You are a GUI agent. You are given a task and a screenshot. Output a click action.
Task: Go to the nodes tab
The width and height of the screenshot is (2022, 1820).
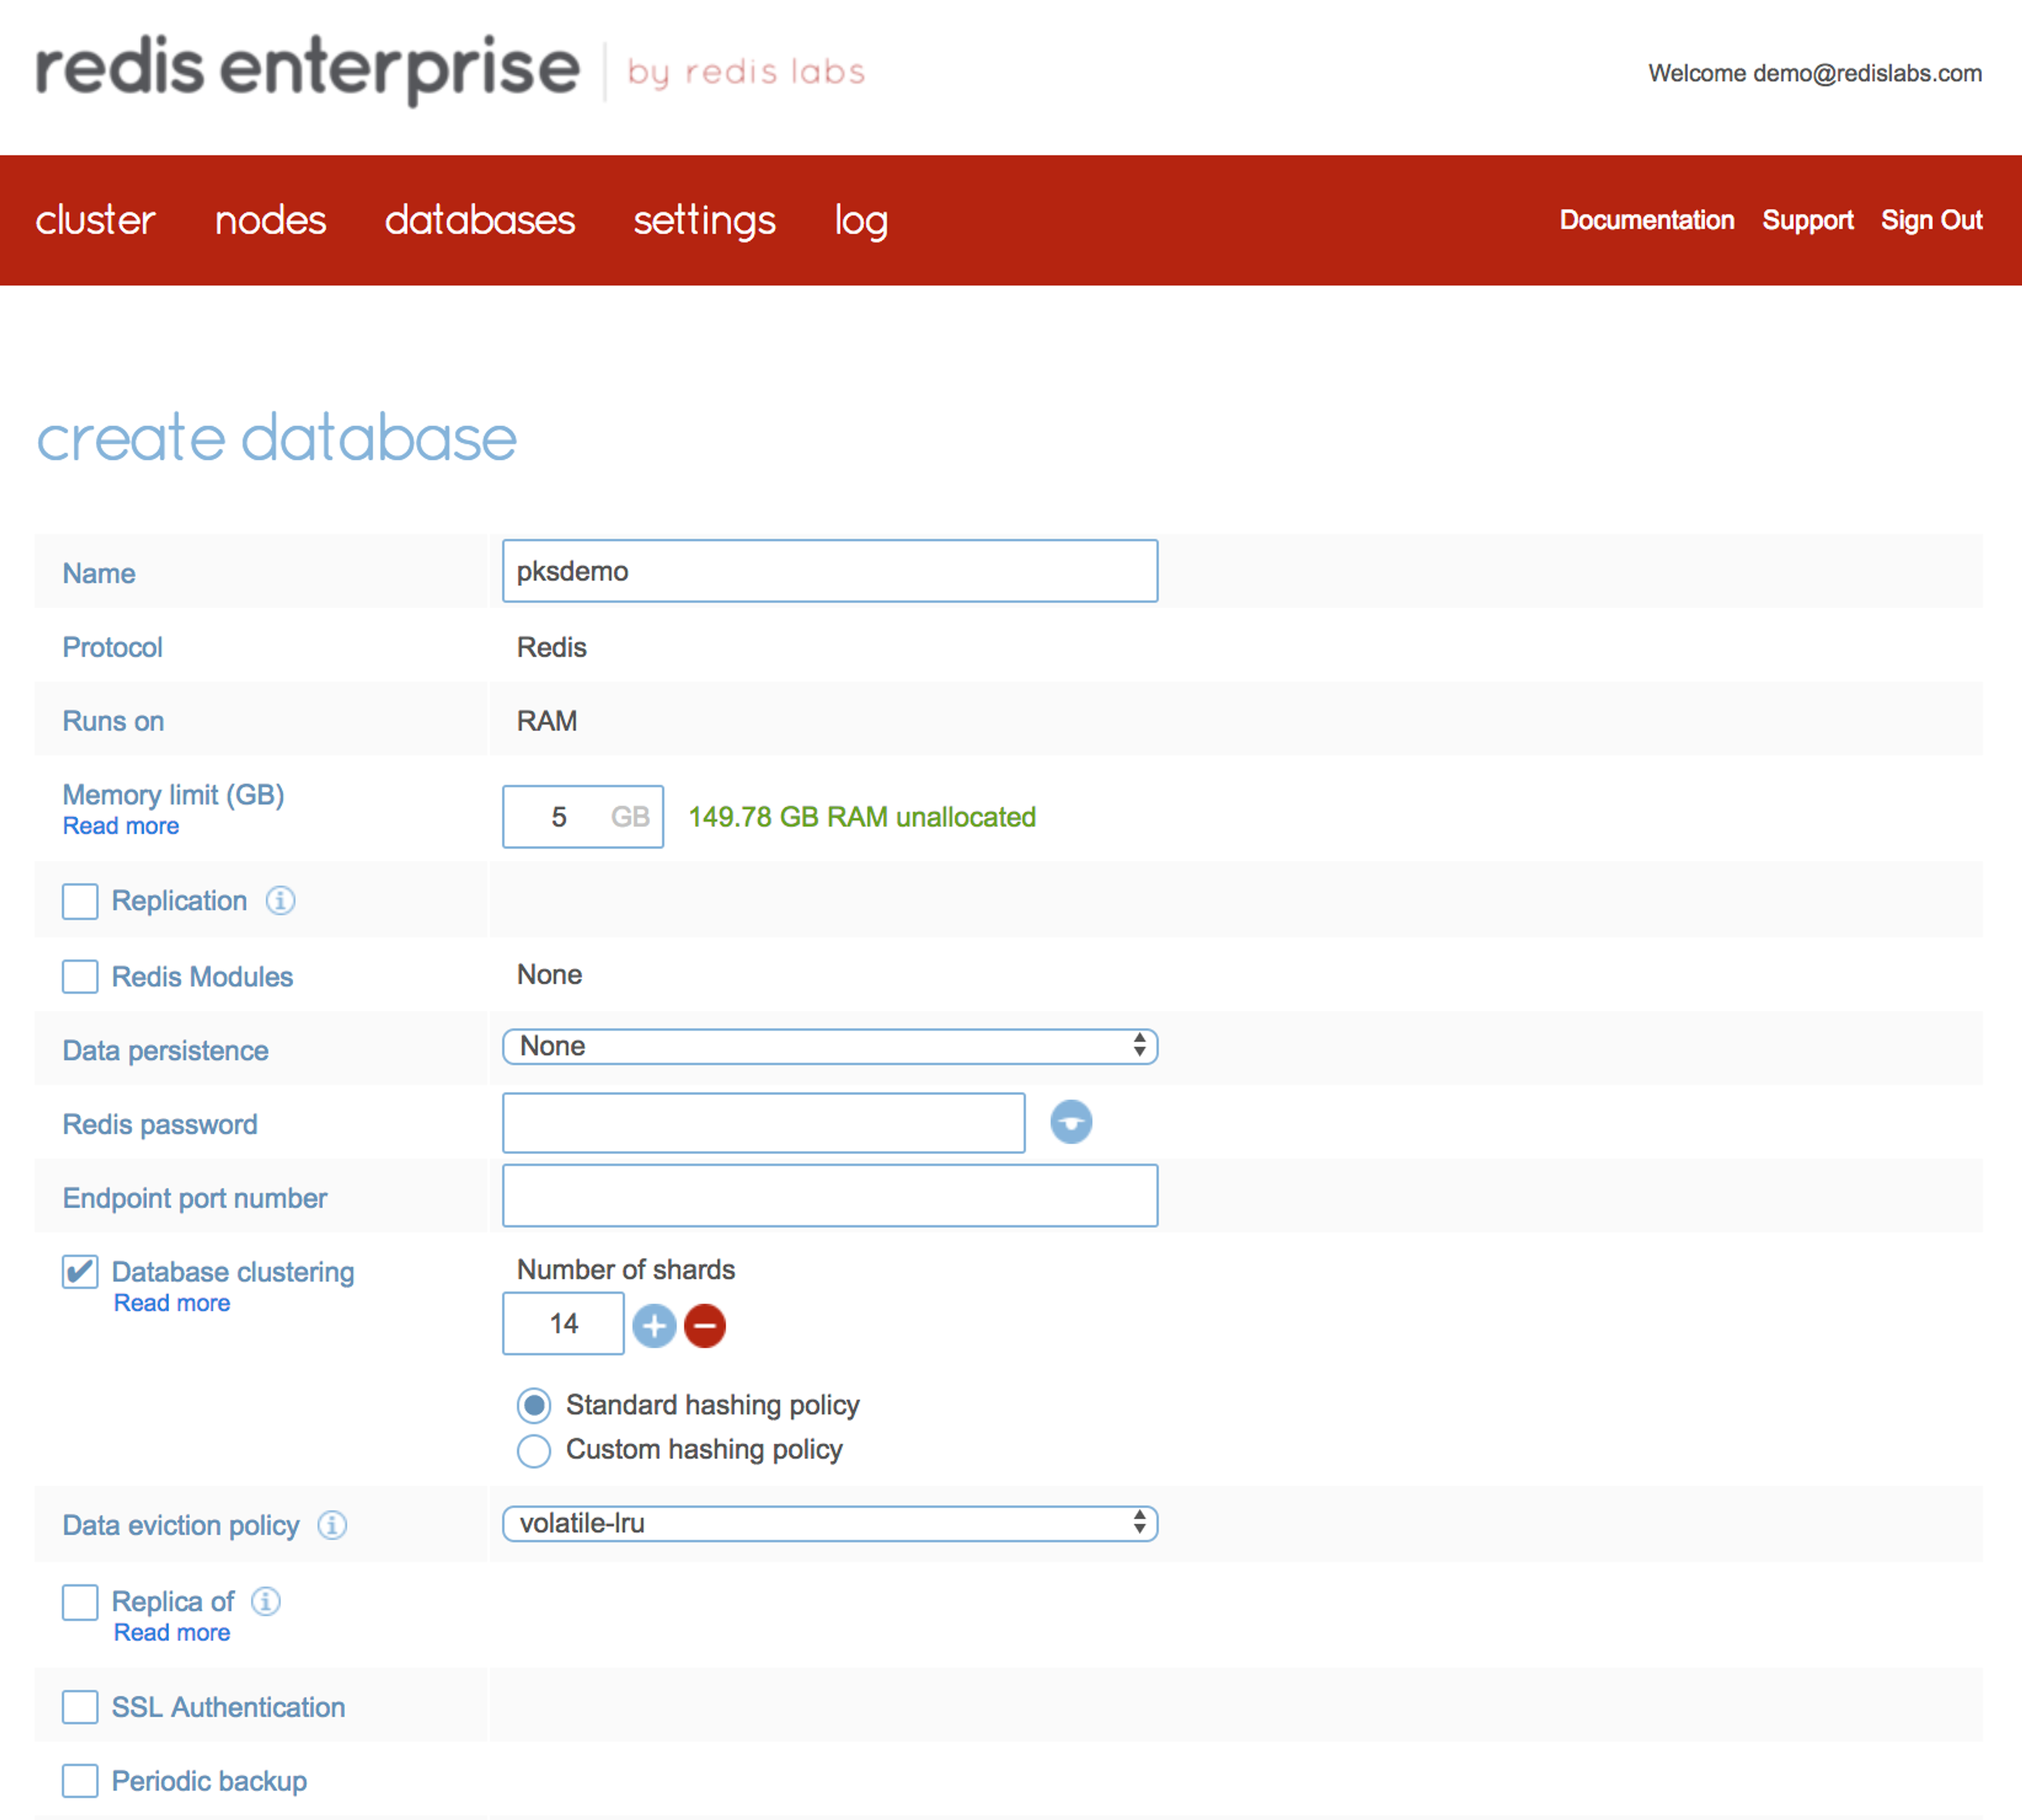[270, 220]
